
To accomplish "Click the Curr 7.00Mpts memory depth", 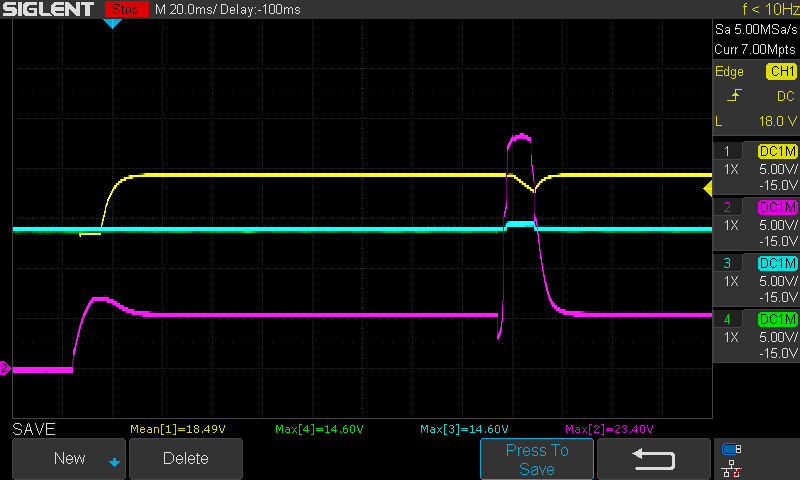I will click(755, 49).
